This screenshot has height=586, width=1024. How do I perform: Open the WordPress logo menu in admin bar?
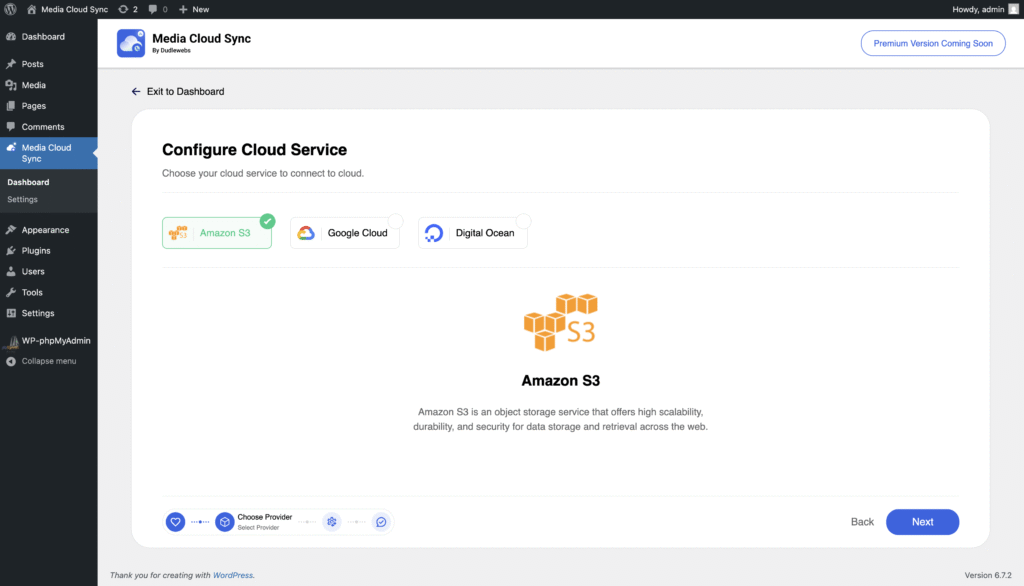(x=10, y=9)
